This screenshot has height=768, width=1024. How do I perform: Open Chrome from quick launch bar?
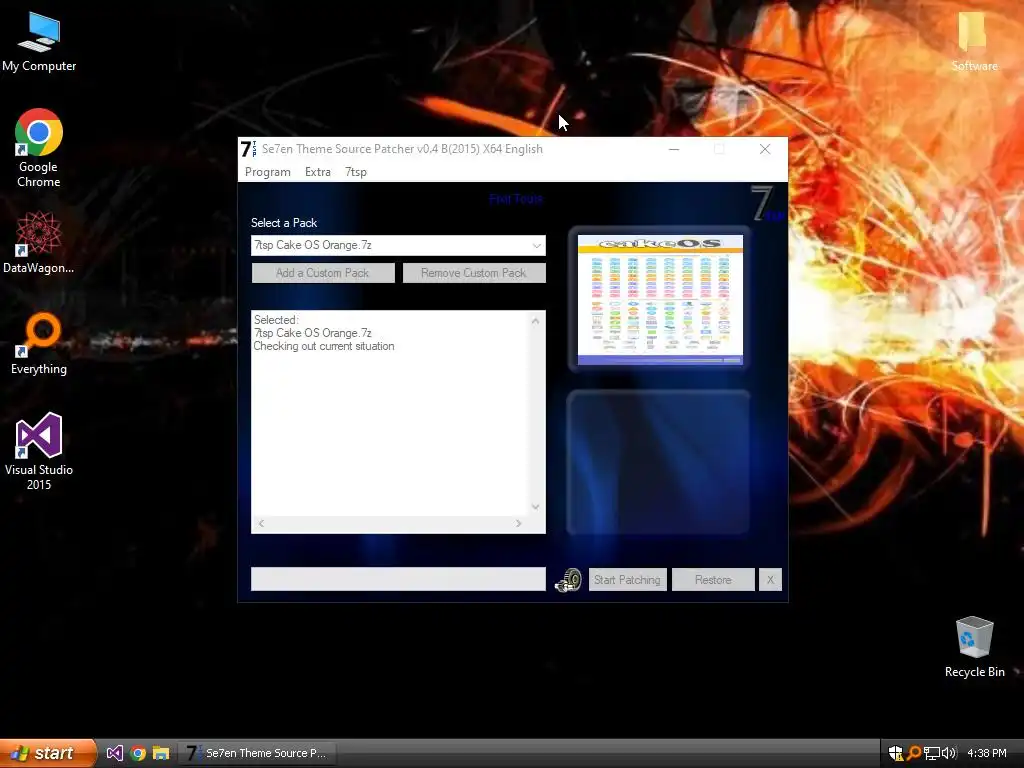[x=138, y=753]
